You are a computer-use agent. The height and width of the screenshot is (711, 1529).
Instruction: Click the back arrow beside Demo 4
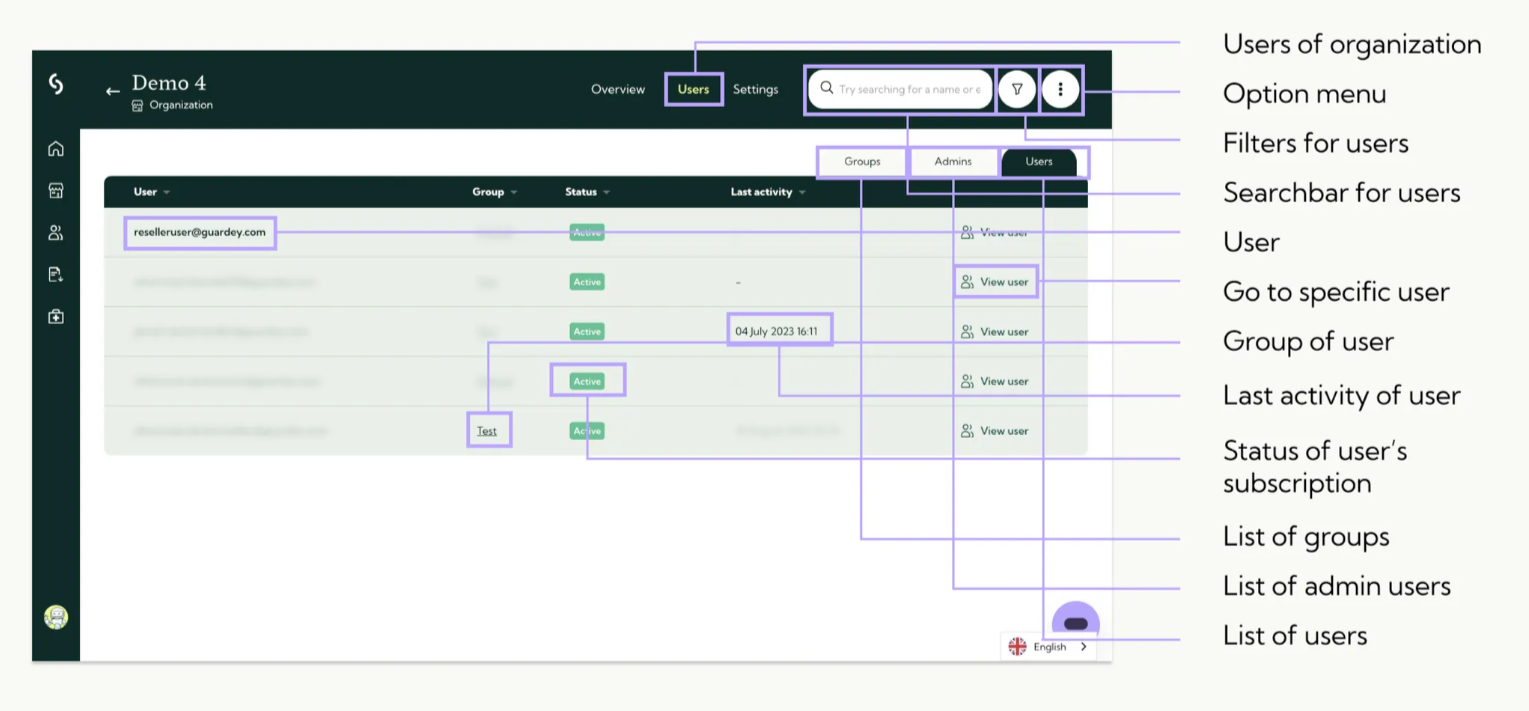click(x=113, y=91)
